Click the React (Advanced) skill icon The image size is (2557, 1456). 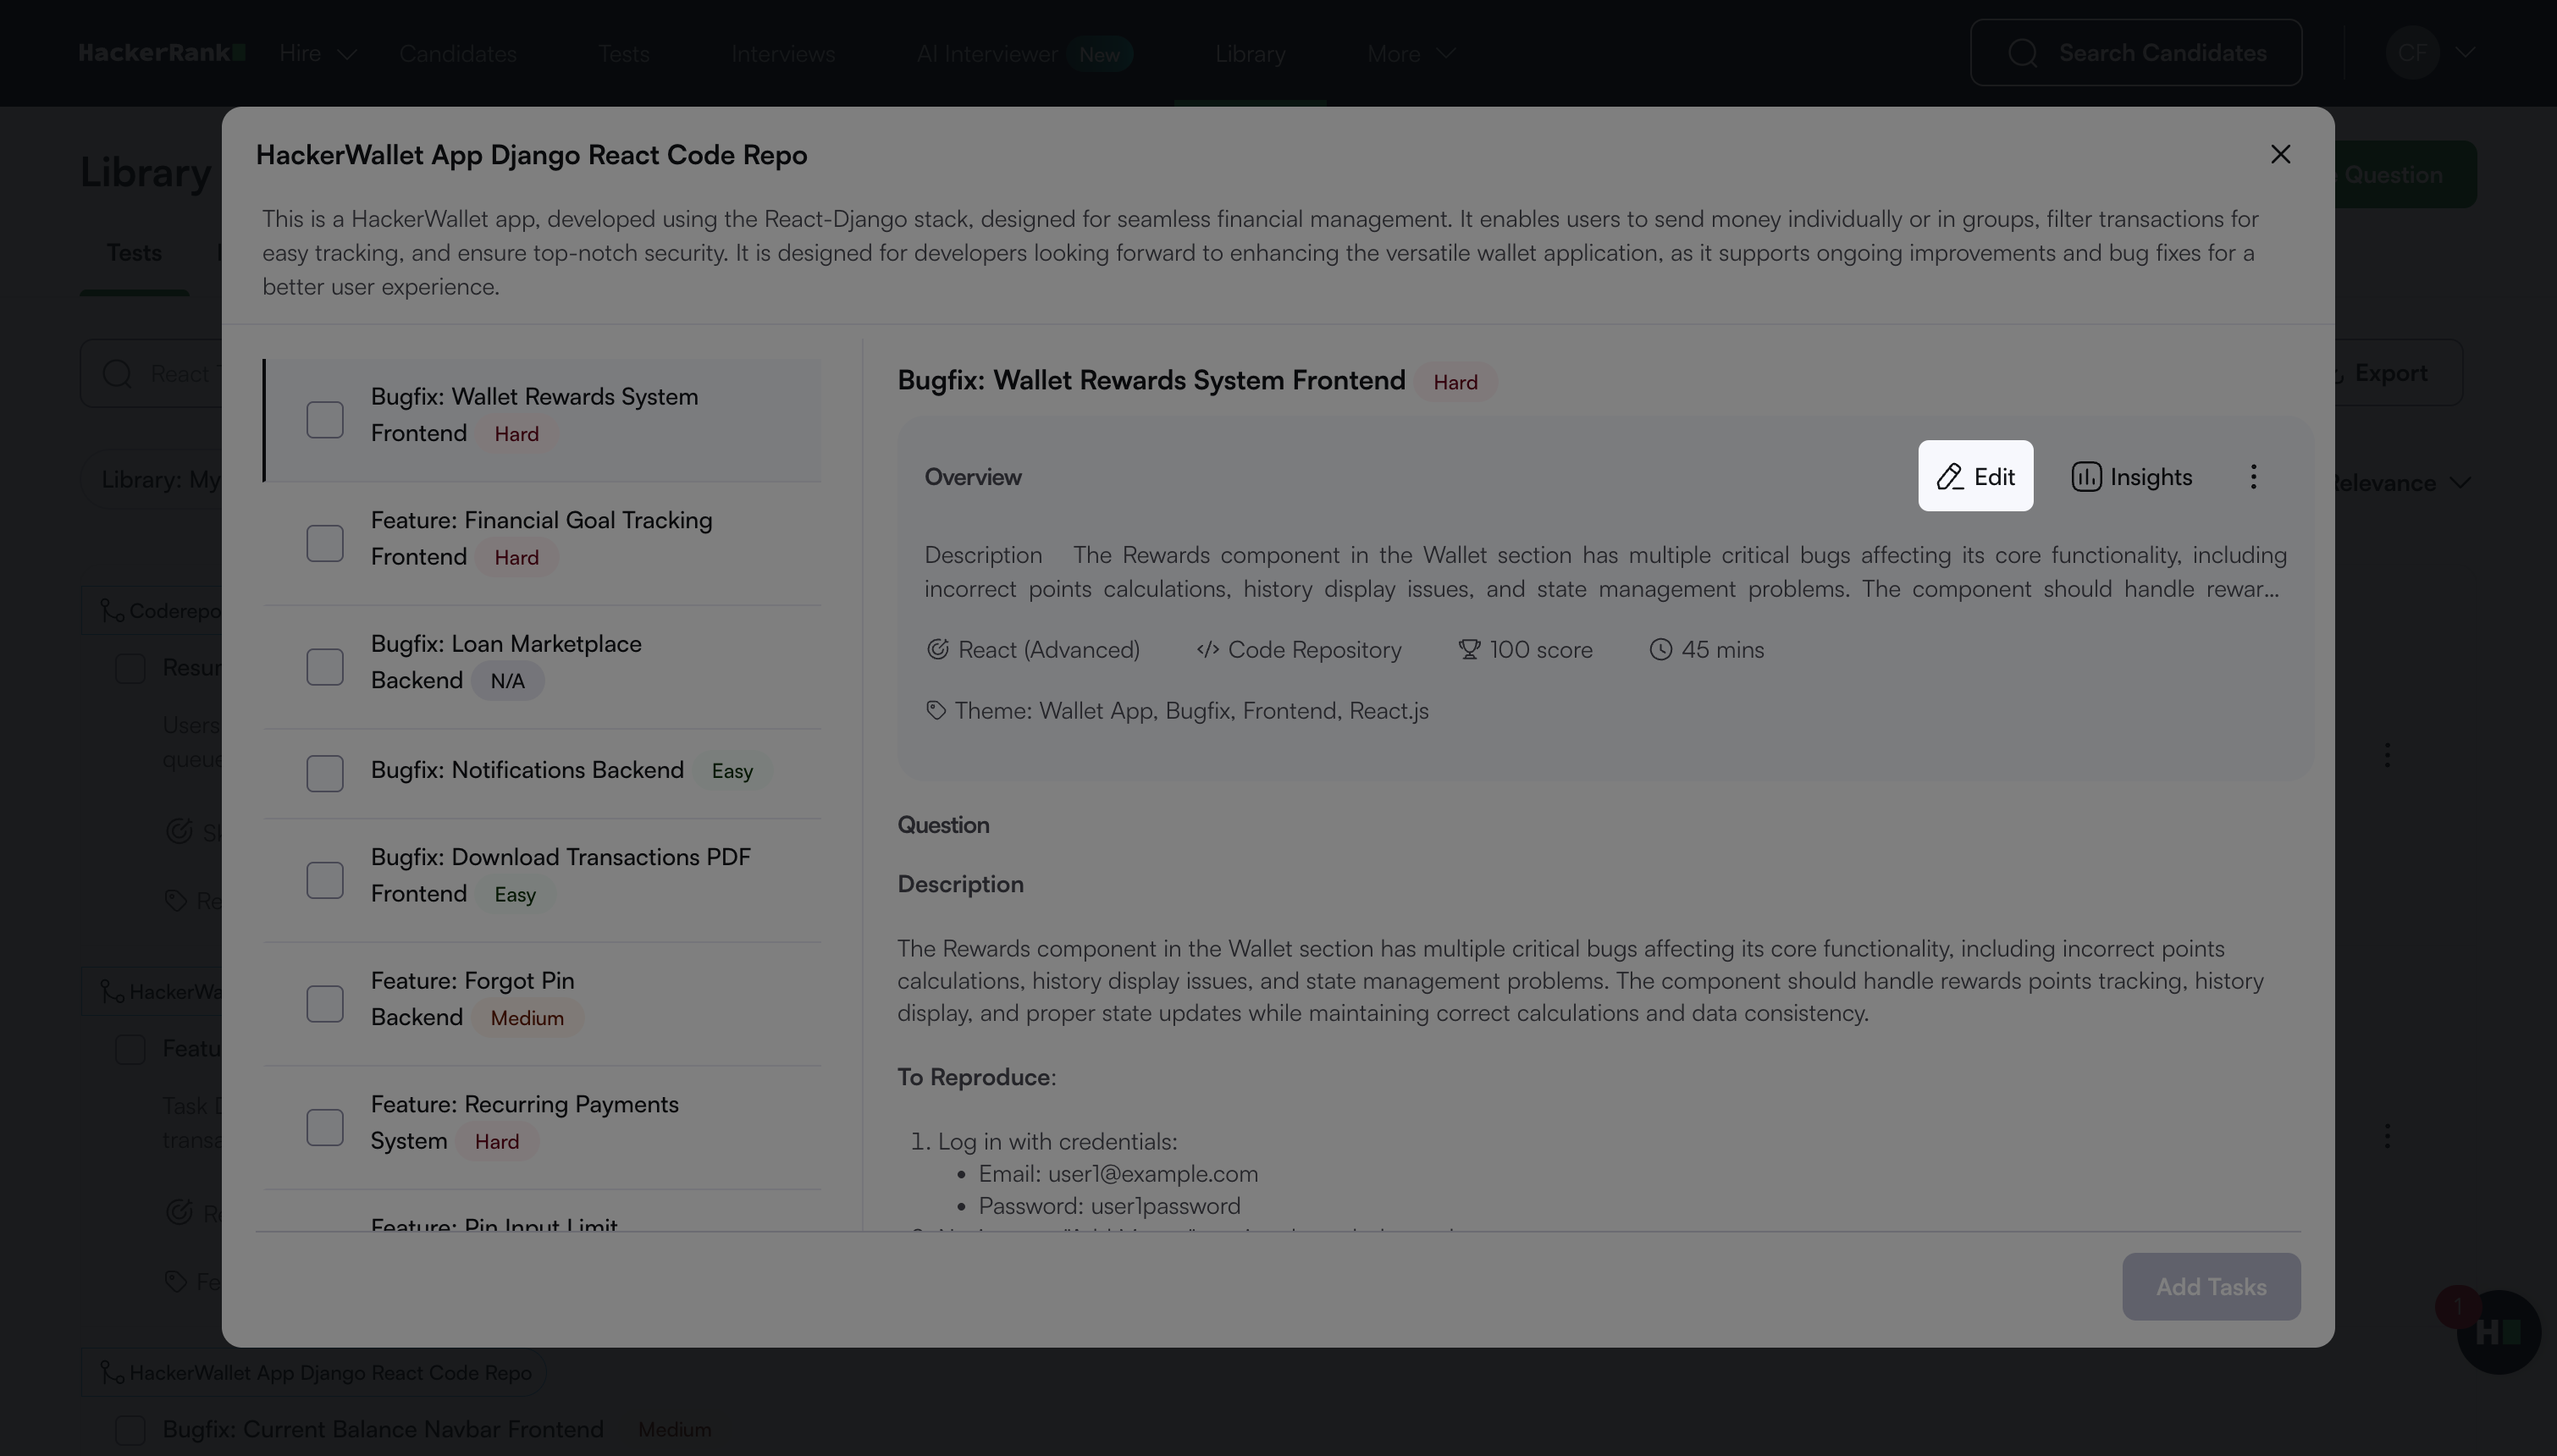pyautogui.click(x=937, y=650)
